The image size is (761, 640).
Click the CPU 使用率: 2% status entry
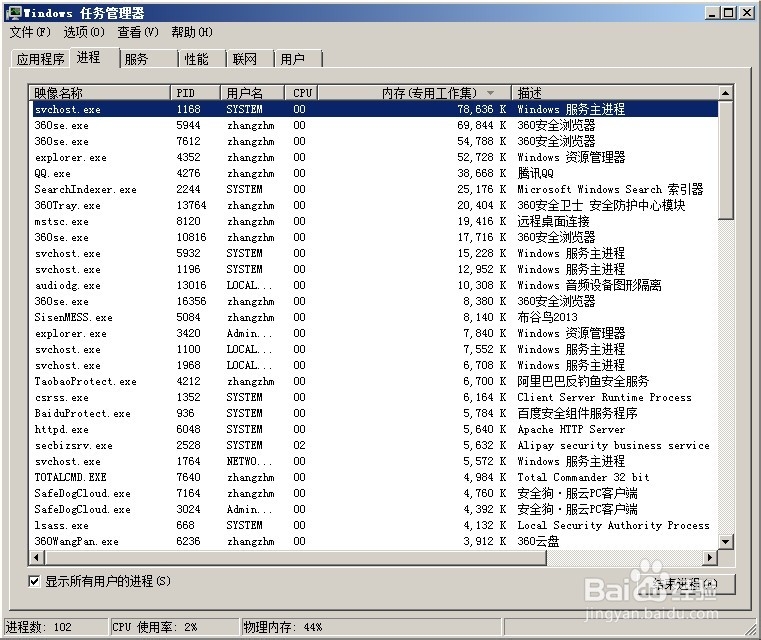175,627
